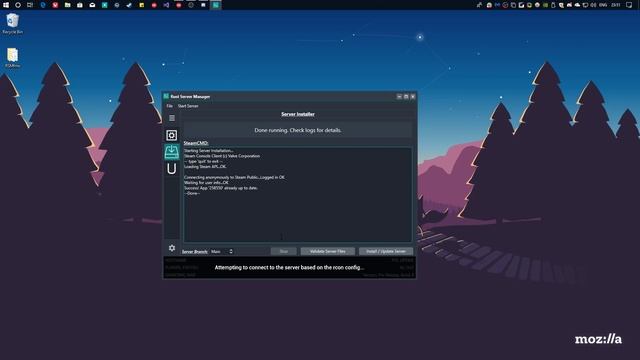Click the 'Attempting to connect to the server' message
Viewport: 640px width, 360px height.
[289, 267]
